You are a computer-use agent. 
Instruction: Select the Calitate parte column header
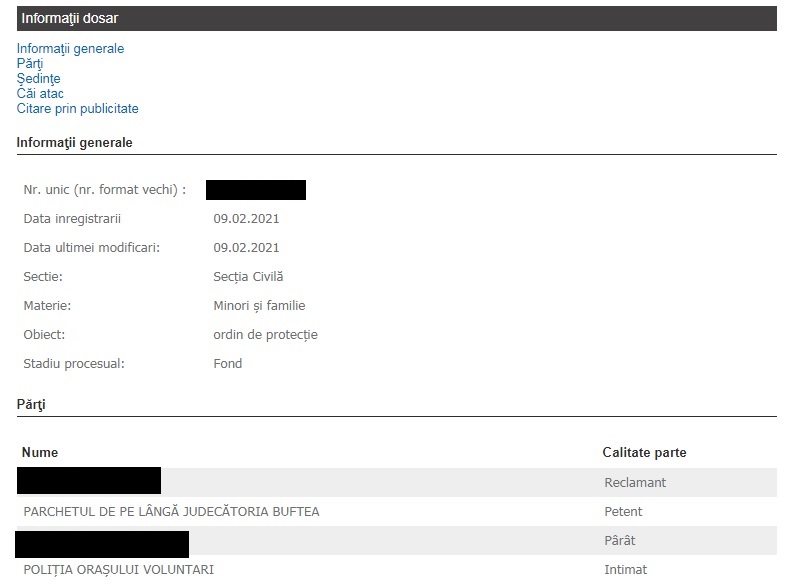pos(644,453)
